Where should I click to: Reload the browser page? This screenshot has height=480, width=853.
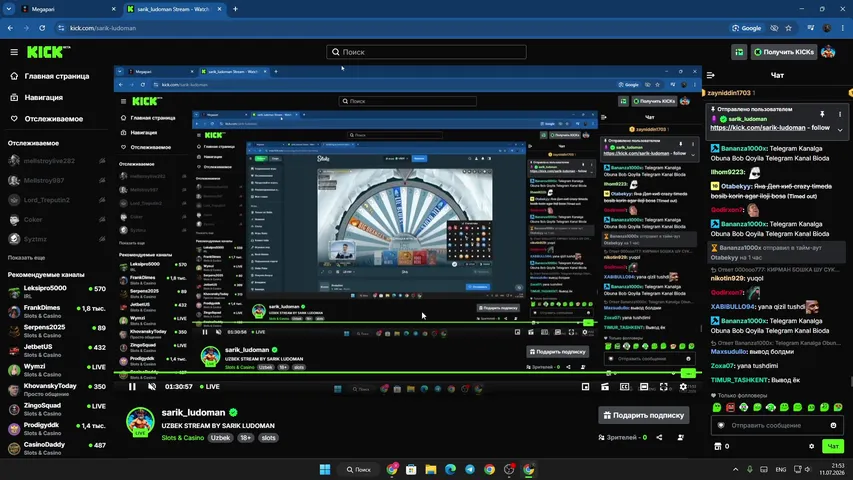tap(42, 28)
